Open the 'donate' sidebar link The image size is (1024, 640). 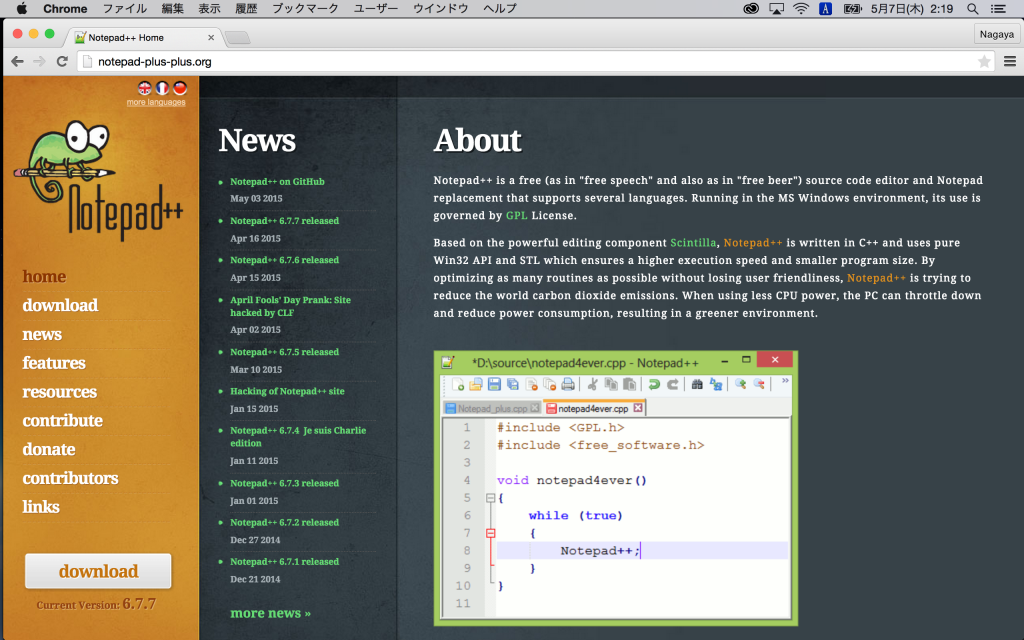pyautogui.click(x=49, y=449)
